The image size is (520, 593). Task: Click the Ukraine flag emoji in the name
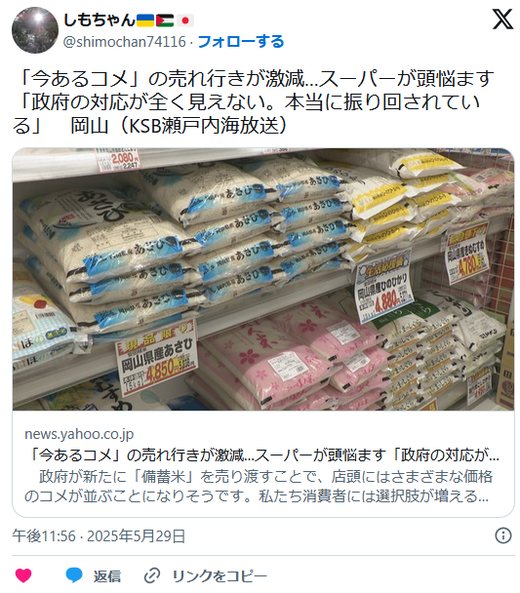point(145,20)
